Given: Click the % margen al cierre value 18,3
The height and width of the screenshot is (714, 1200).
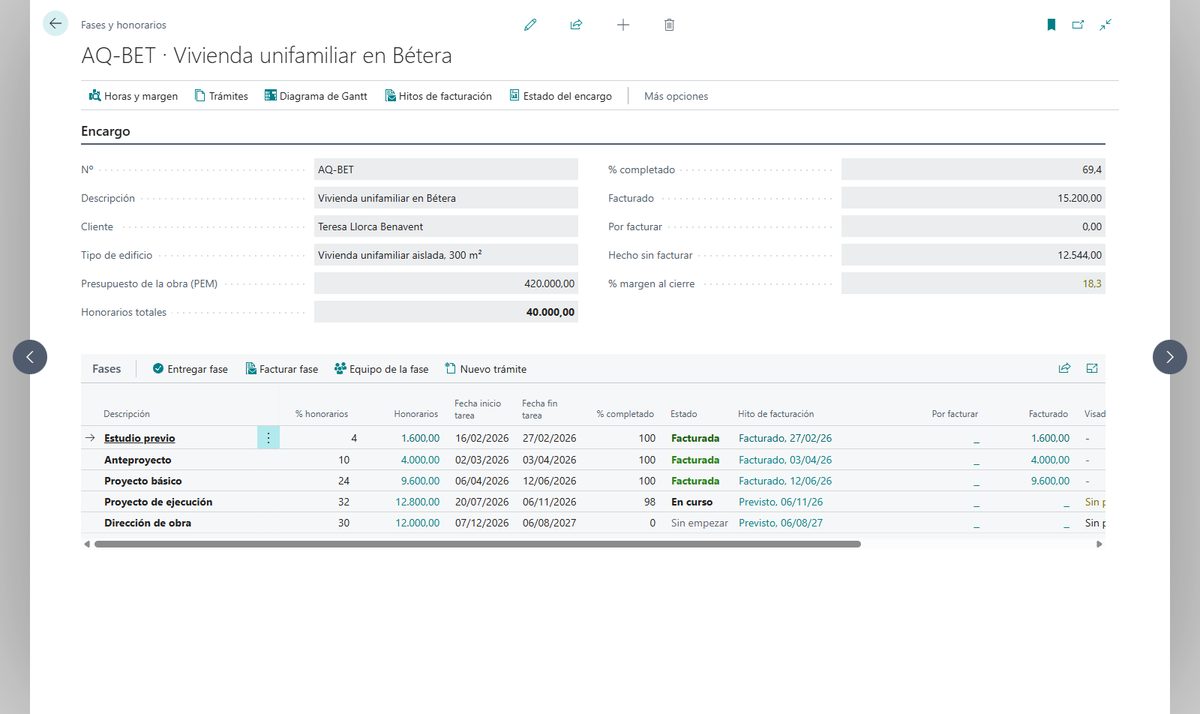Looking at the screenshot, I should pos(973,283).
